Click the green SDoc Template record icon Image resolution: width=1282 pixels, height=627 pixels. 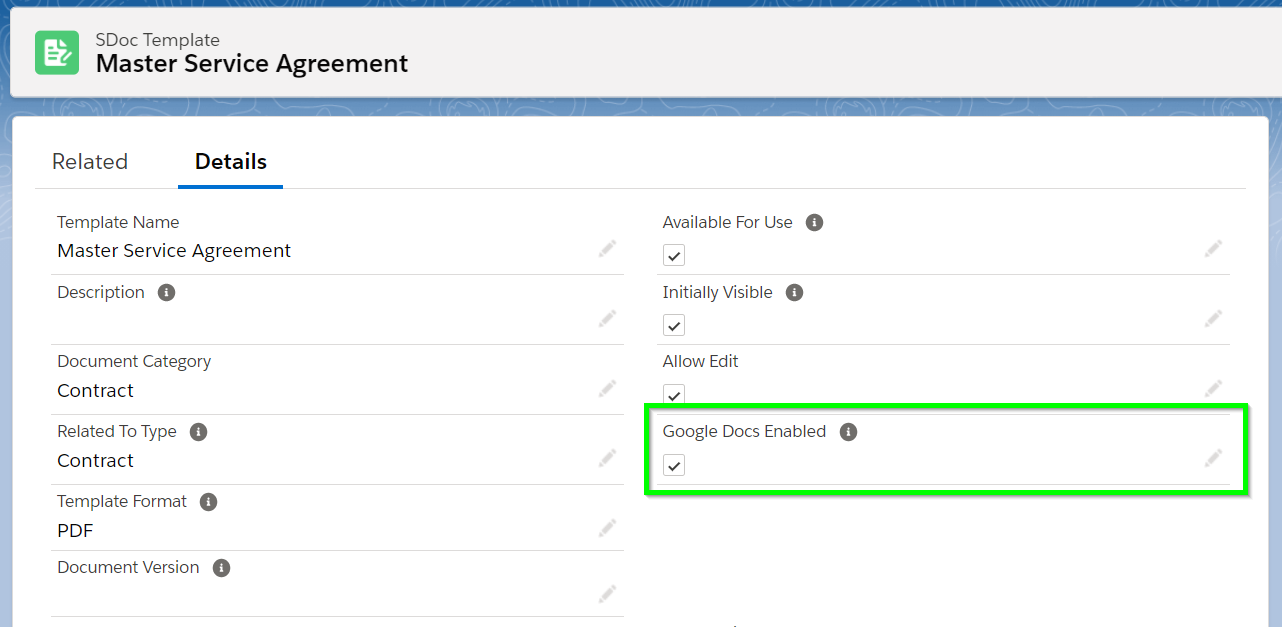click(57, 52)
